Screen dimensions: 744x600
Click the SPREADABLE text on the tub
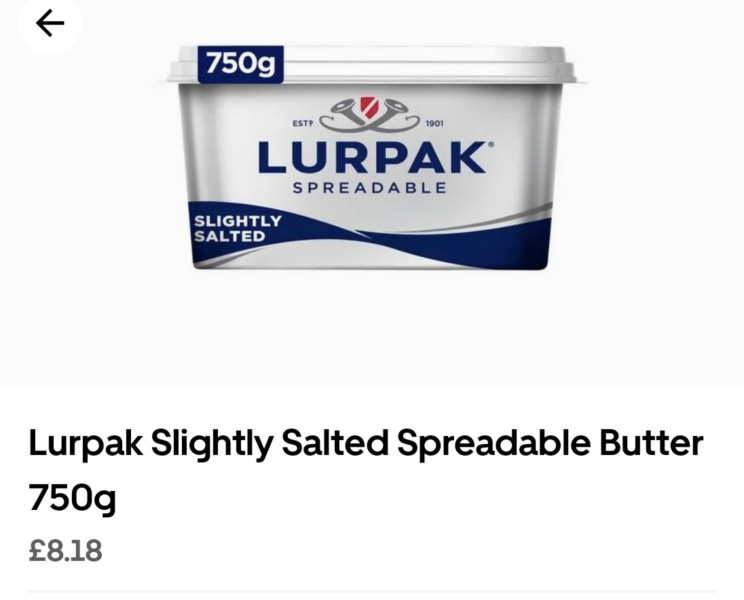click(x=370, y=188)
